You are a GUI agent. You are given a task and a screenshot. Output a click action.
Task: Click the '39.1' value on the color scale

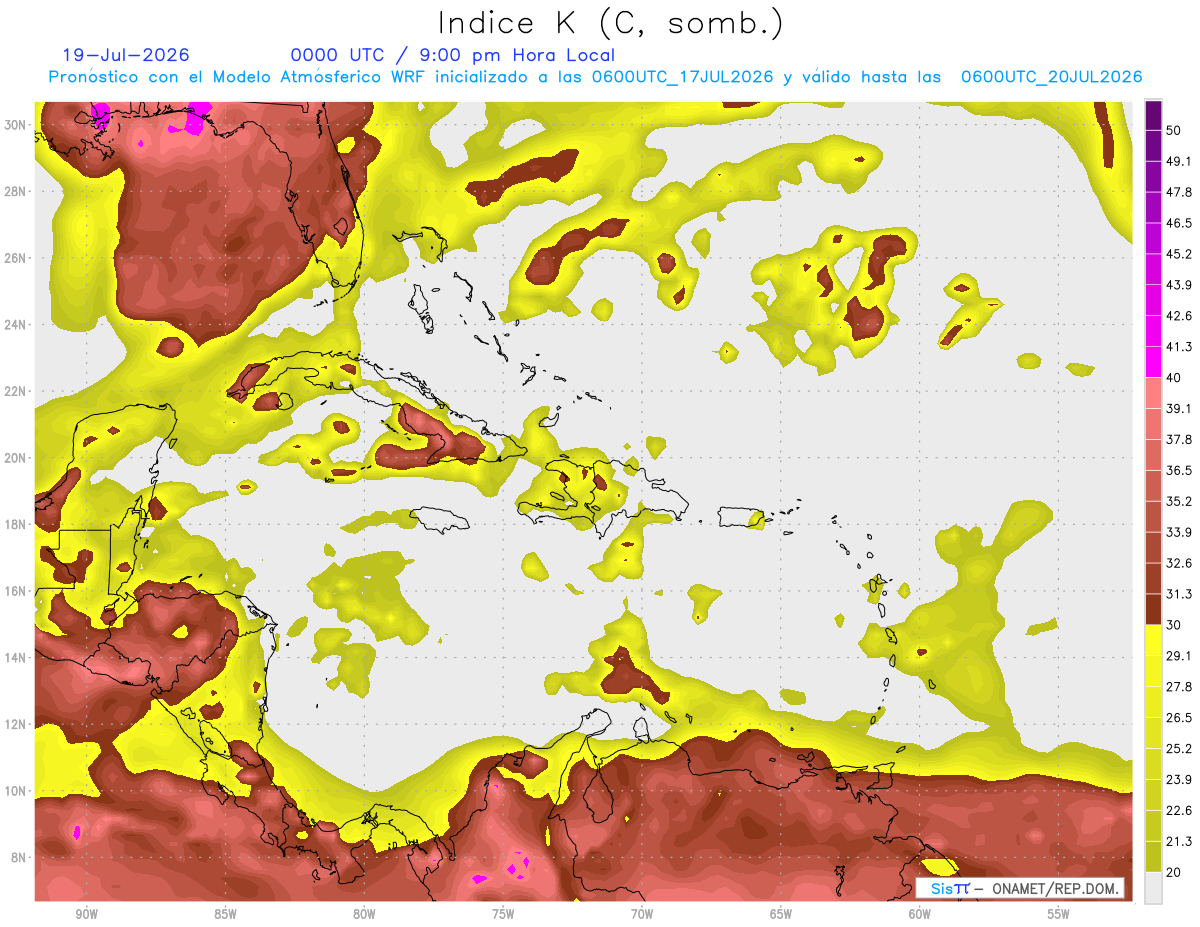click(x=1179, y=409)
